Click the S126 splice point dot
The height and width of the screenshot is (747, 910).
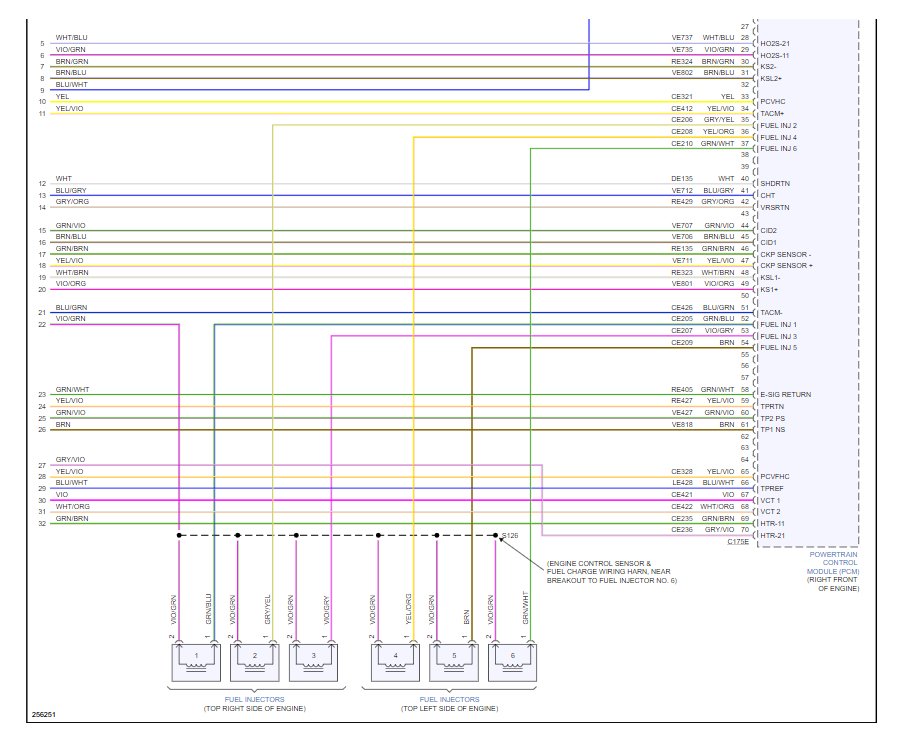pyautogui.click(x=495, y=535)
